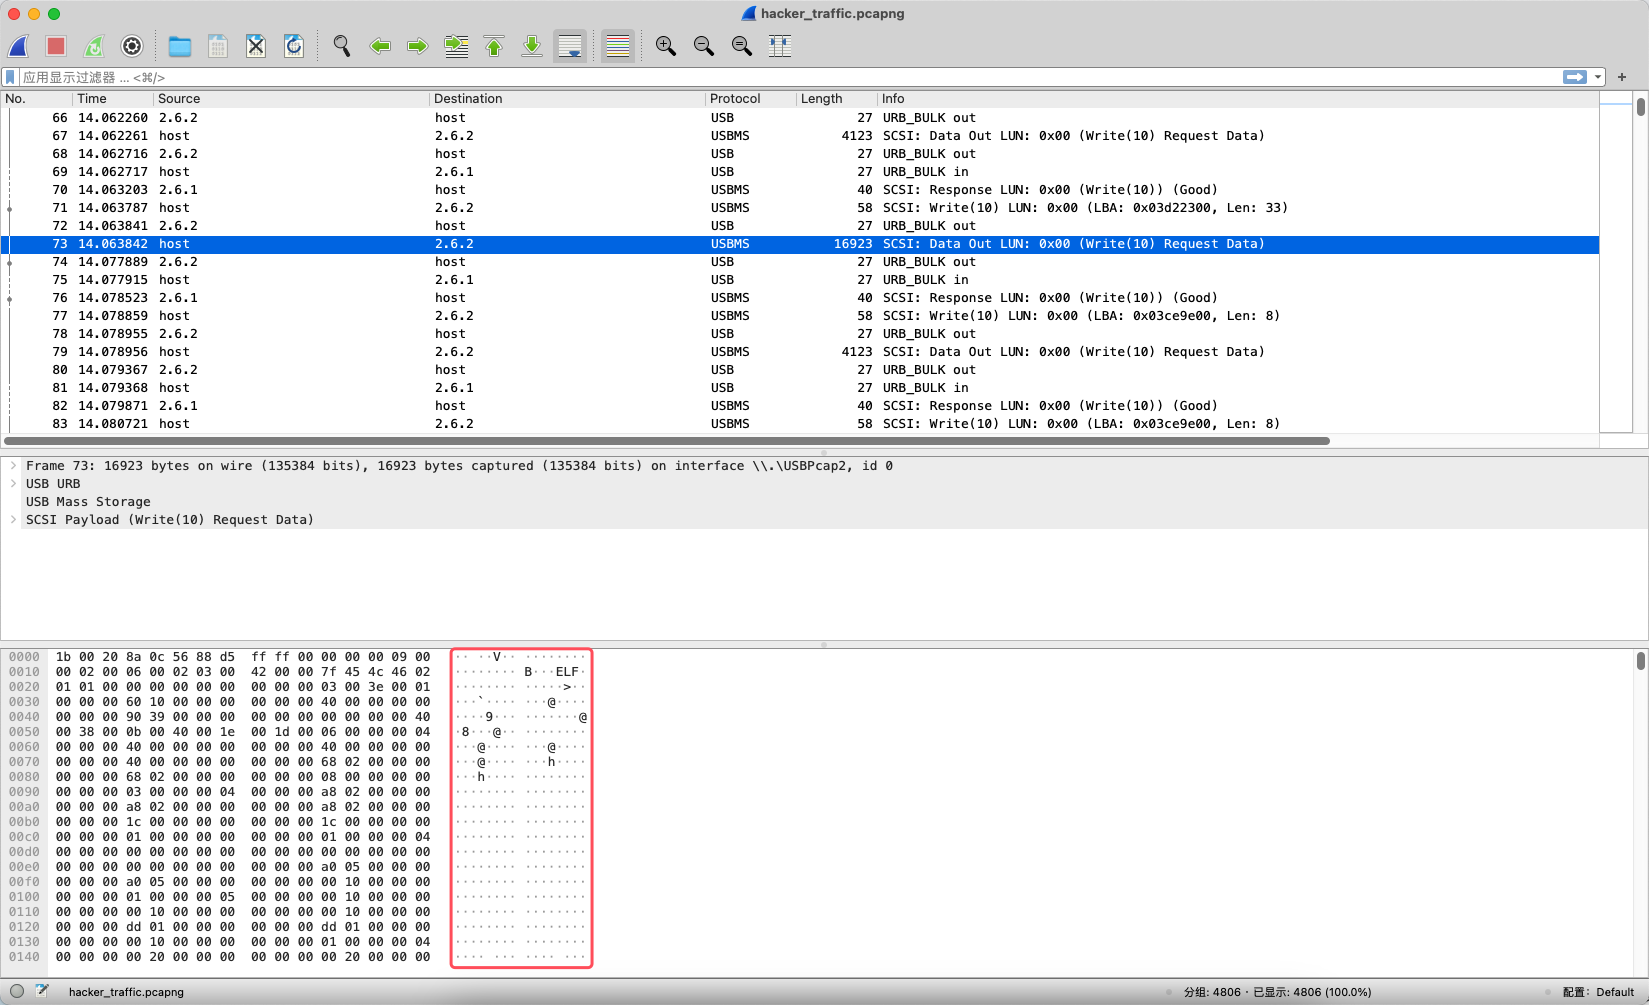Select packet 71 Write(10) LBA 0x03d22300
This screenshot has width=1649, height=1005.
[800, 208]
